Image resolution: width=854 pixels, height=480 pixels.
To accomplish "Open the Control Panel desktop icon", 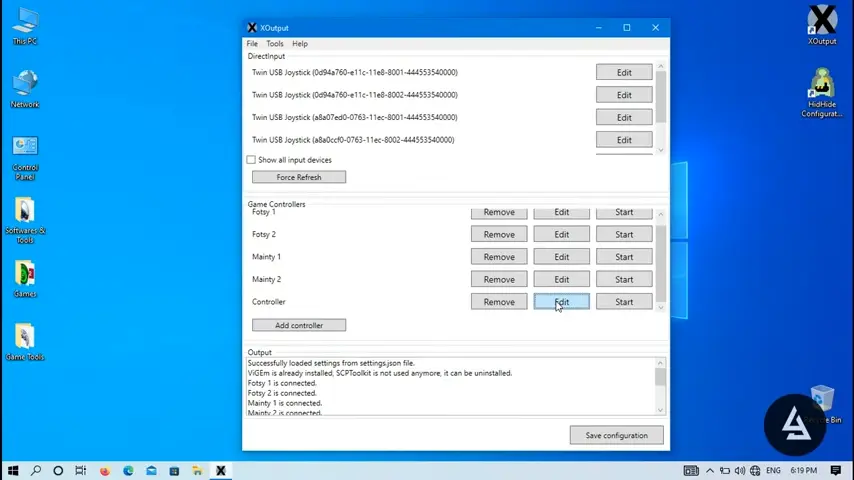I will point(25,158).
